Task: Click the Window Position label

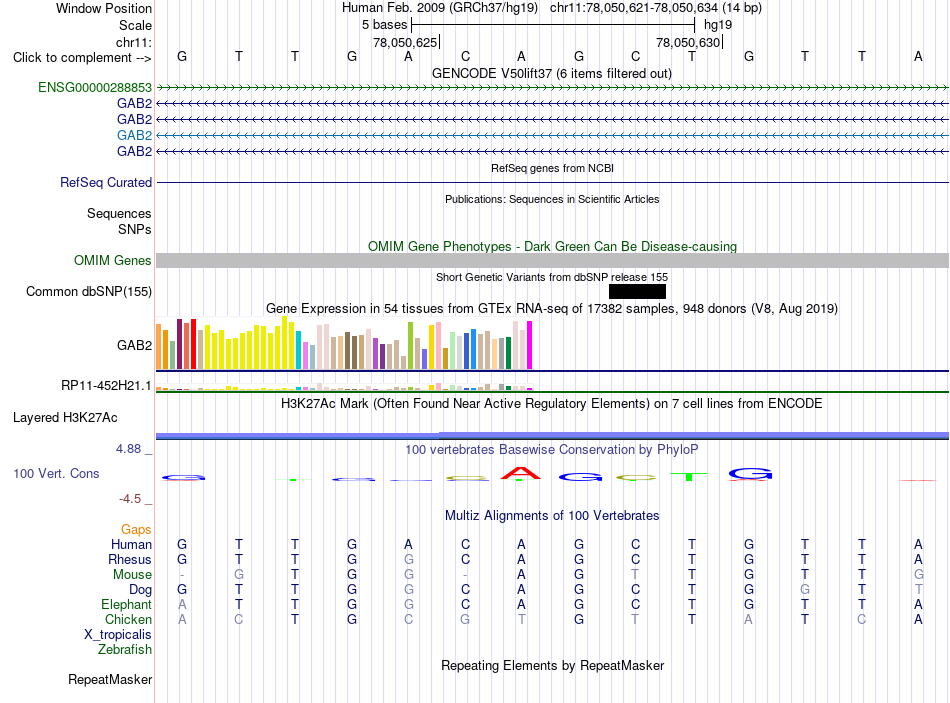Action: (104, 8)
